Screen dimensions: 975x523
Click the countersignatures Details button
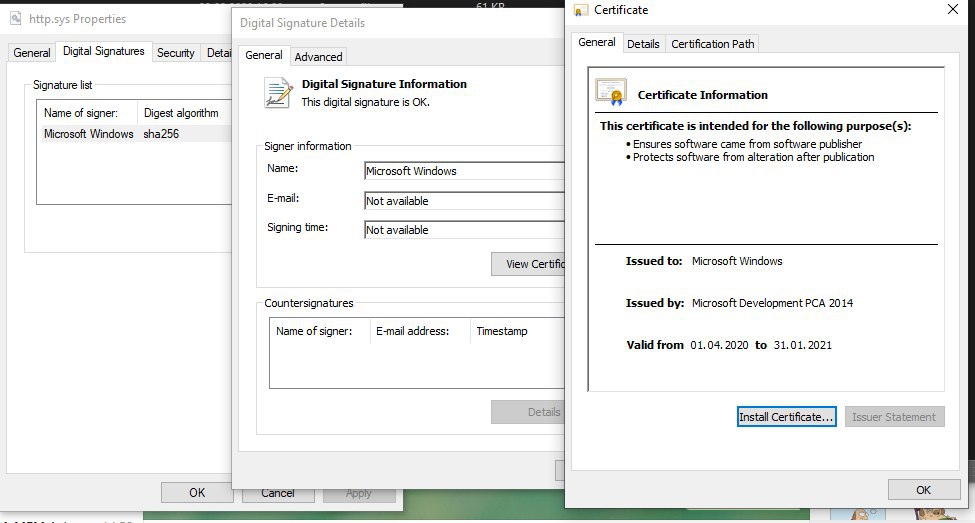(529, 412)
